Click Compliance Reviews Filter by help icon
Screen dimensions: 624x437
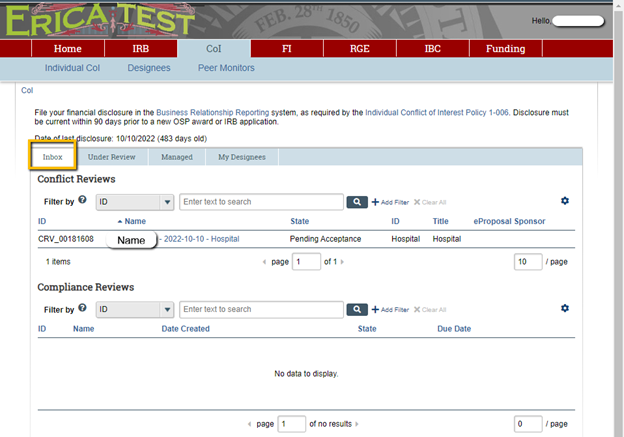click(82, 307)
